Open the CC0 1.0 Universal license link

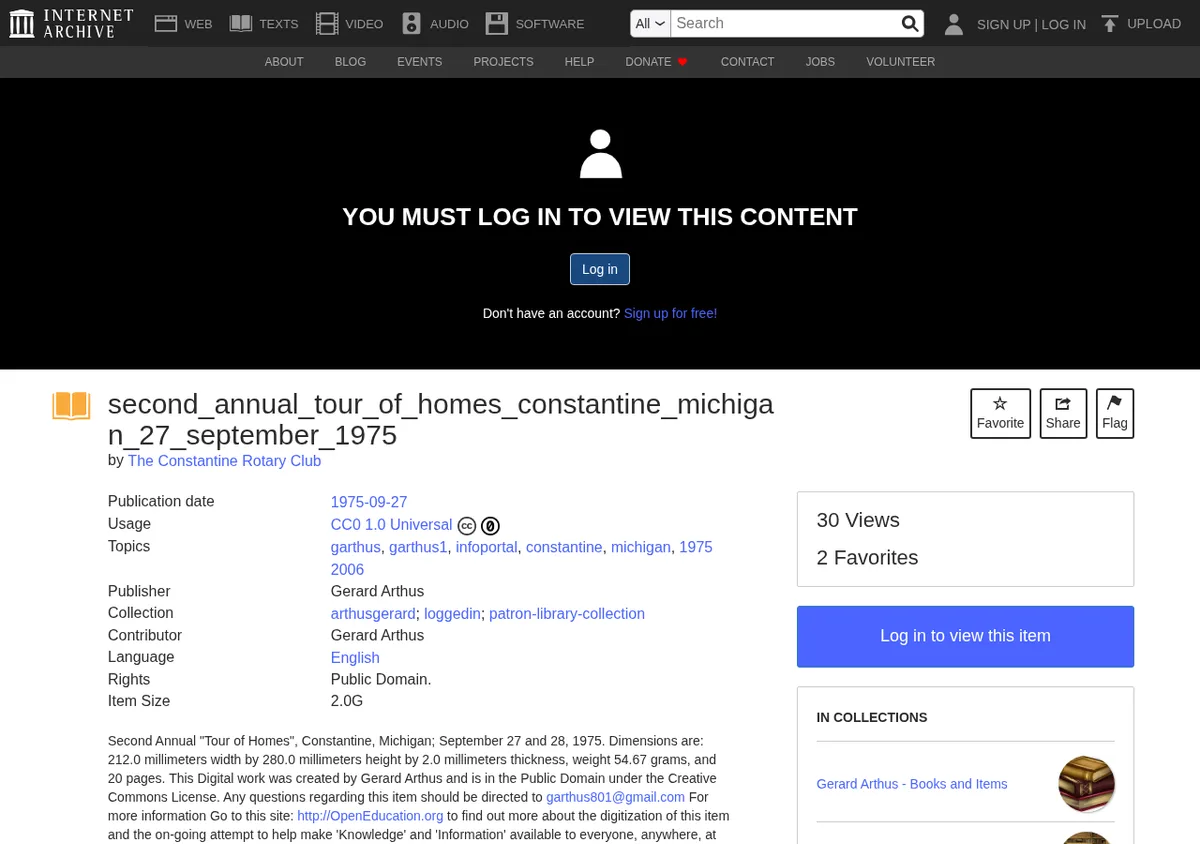391,524
